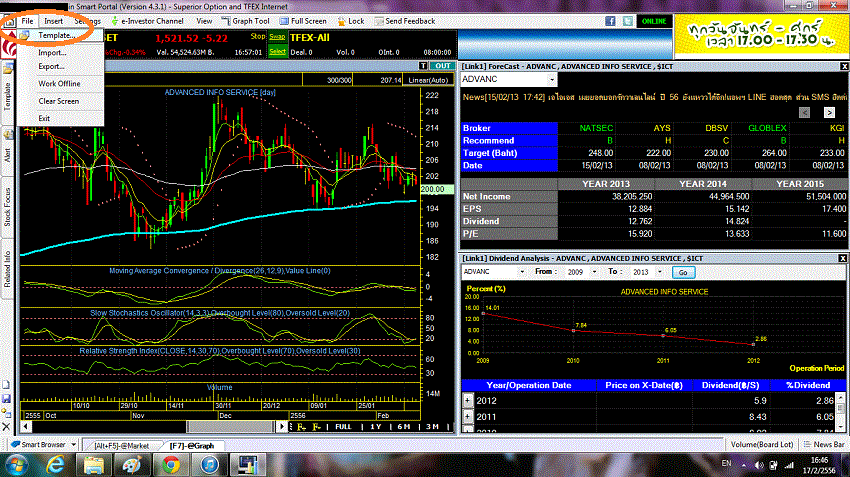
Task: Click the chart horizontal scrollbar thumb
Action: tap(232, 427)
